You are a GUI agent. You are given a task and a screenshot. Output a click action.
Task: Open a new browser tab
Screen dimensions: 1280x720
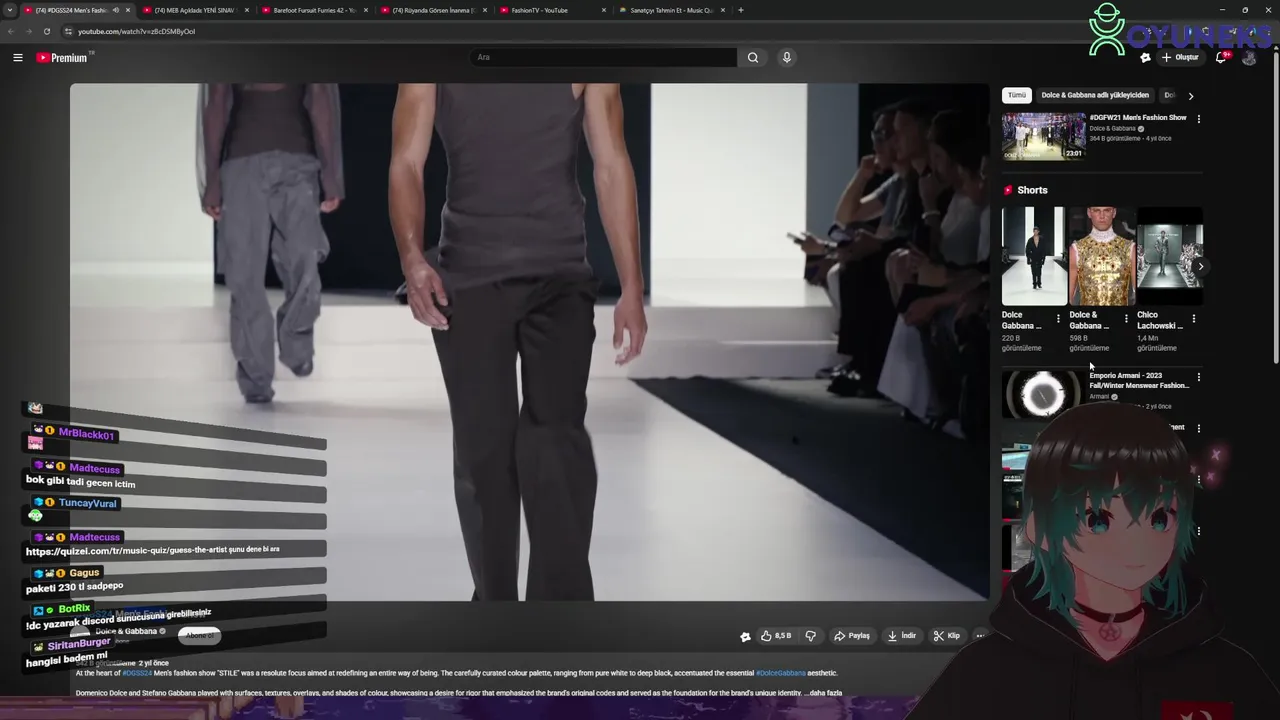pyautogui.click(x=740, y=10)
